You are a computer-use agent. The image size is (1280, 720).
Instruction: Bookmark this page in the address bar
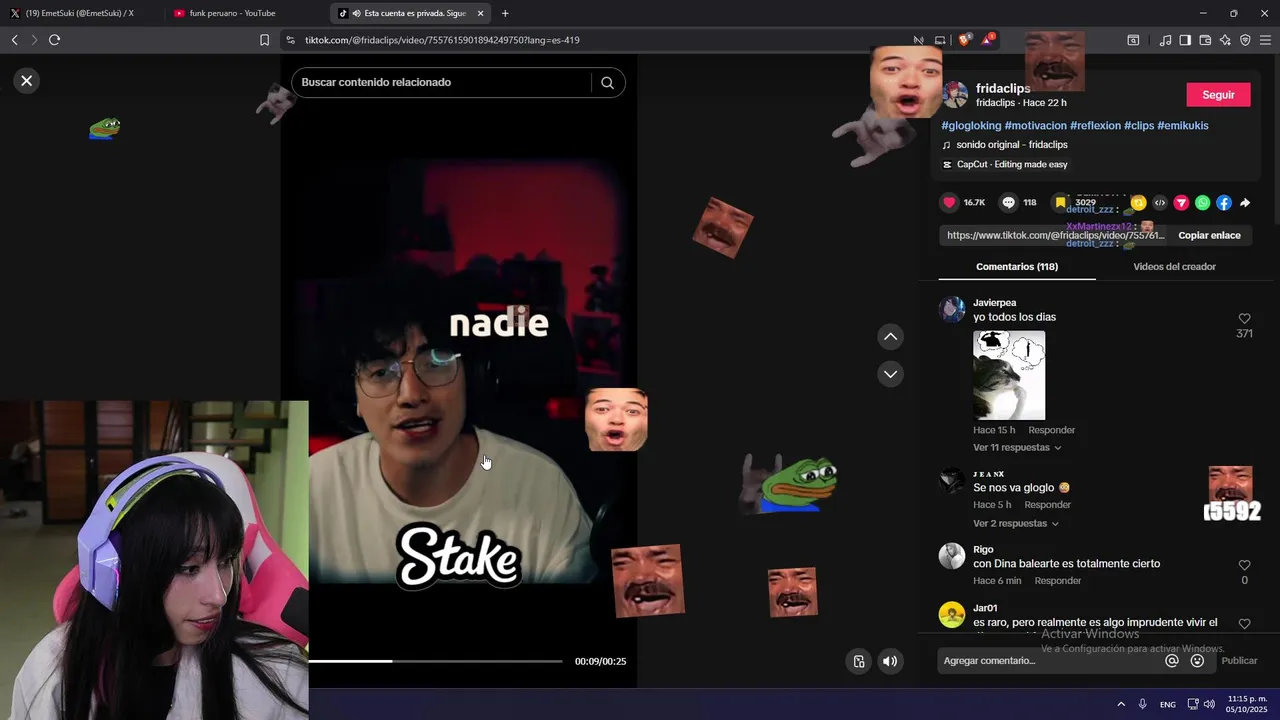264,40
